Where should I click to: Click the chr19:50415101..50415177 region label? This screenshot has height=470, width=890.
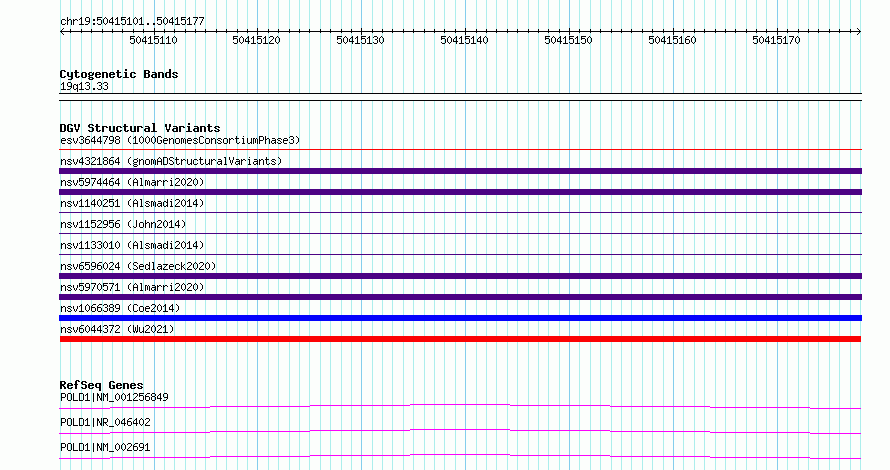(x=132, y=21)
